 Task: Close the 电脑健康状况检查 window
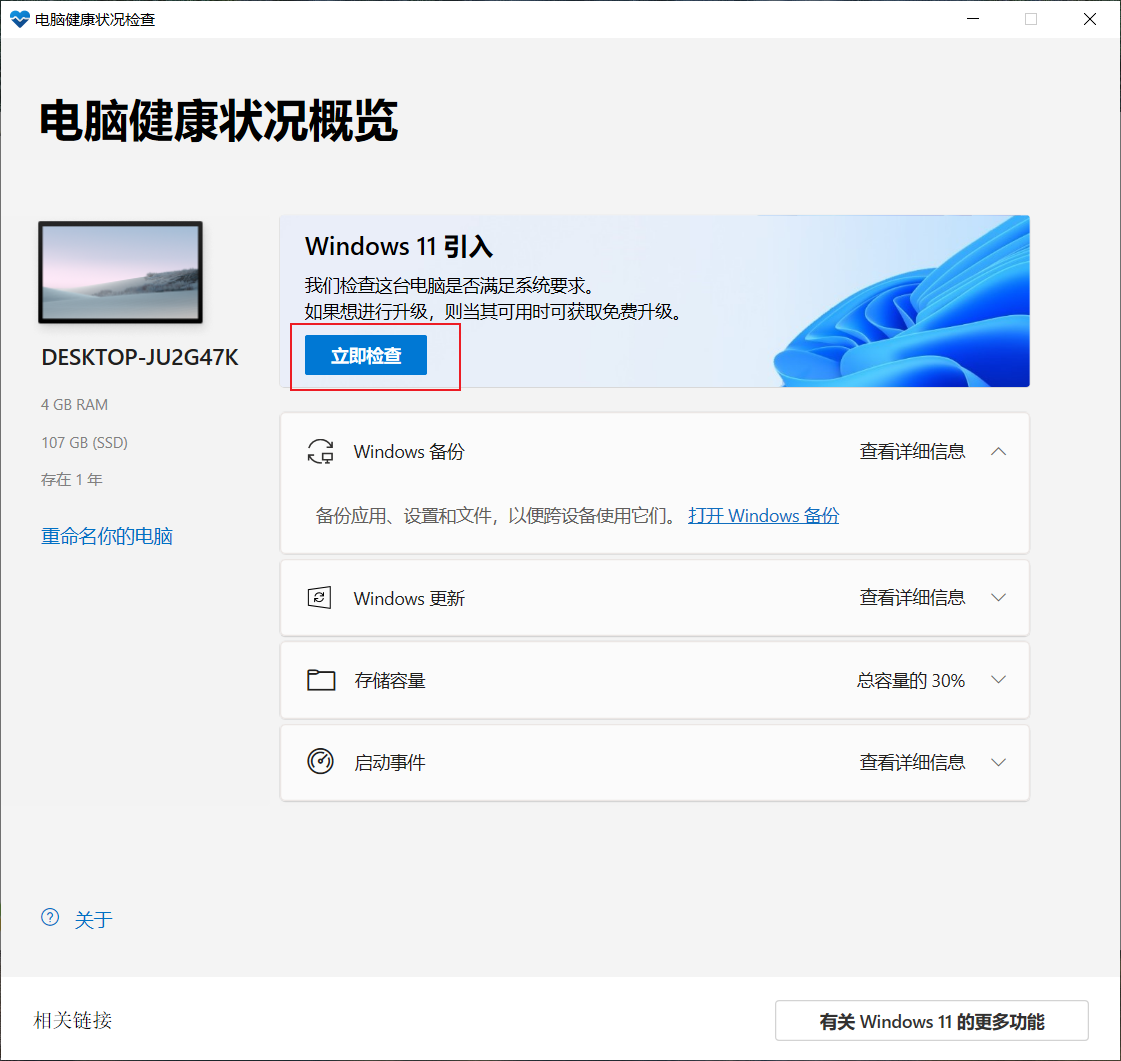(1090, 19)
